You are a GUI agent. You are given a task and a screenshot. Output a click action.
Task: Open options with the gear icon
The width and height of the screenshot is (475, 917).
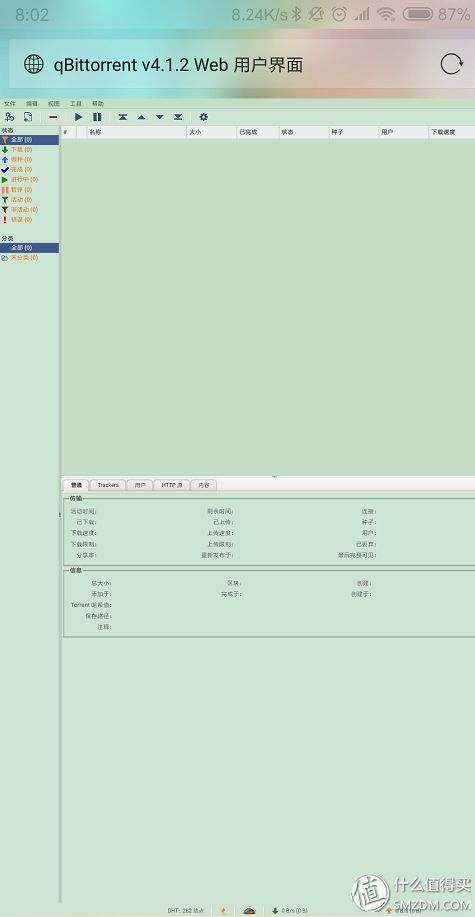coord(204,117)
